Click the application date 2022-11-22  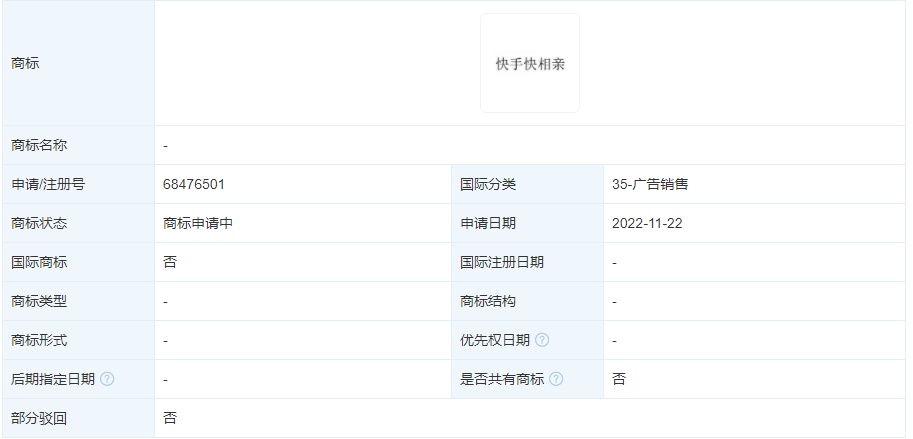647,224
